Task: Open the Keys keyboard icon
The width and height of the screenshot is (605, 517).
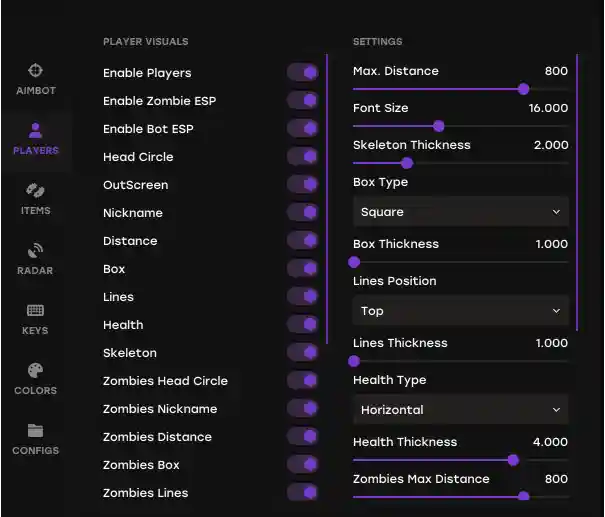Action: click(35, 310)
